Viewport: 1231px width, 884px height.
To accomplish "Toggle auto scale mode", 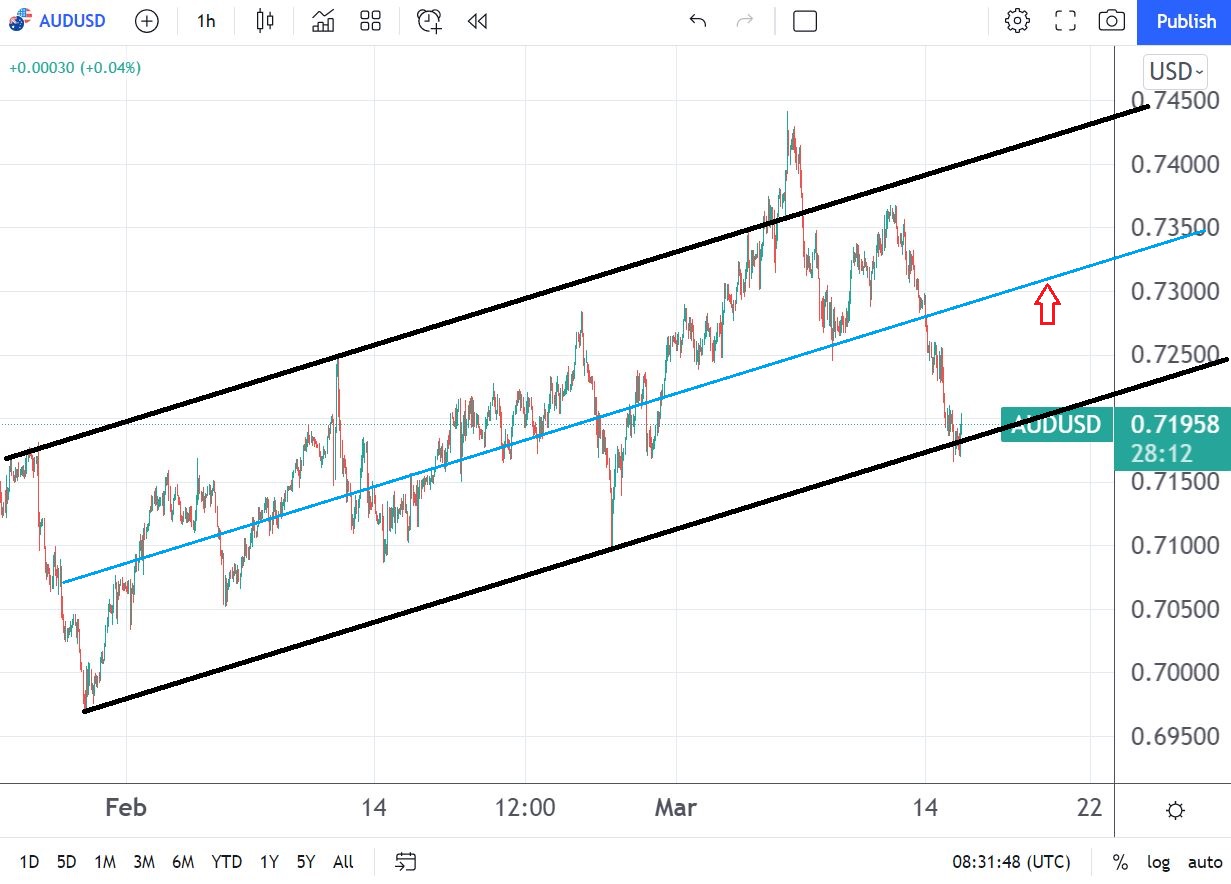I will pos(1205,862).
